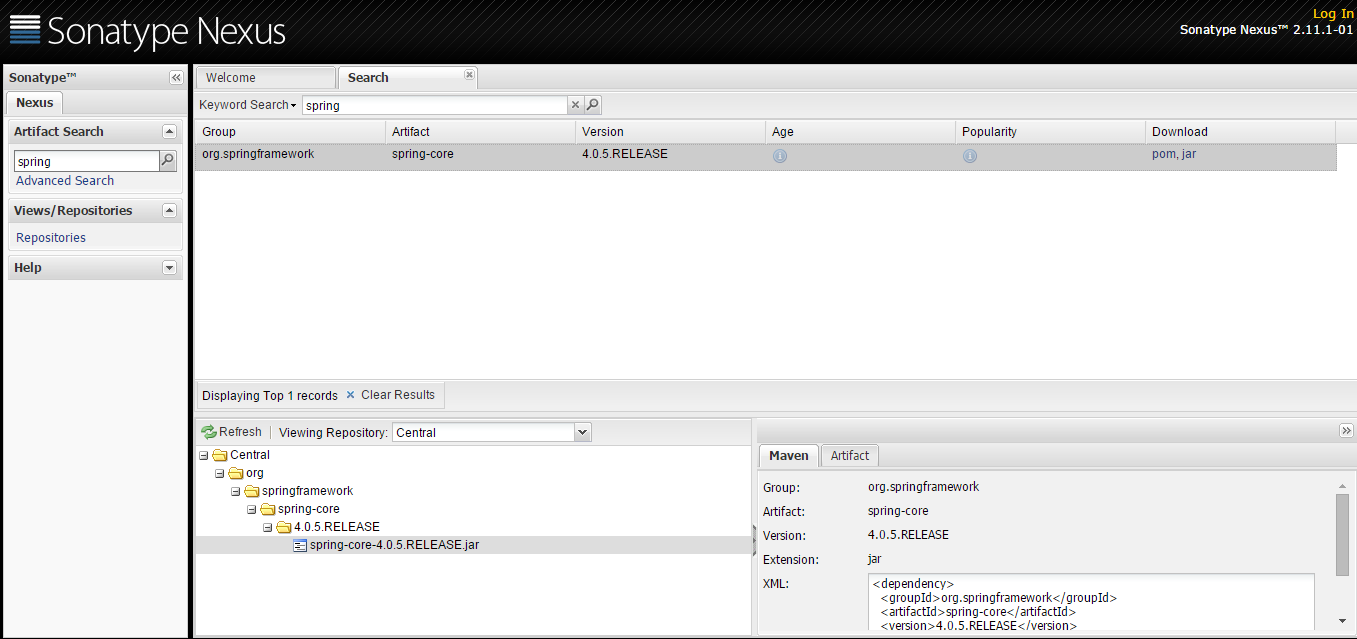Click the Download column header
This screenshot has height=639, width=1357.
[1240, 131]
